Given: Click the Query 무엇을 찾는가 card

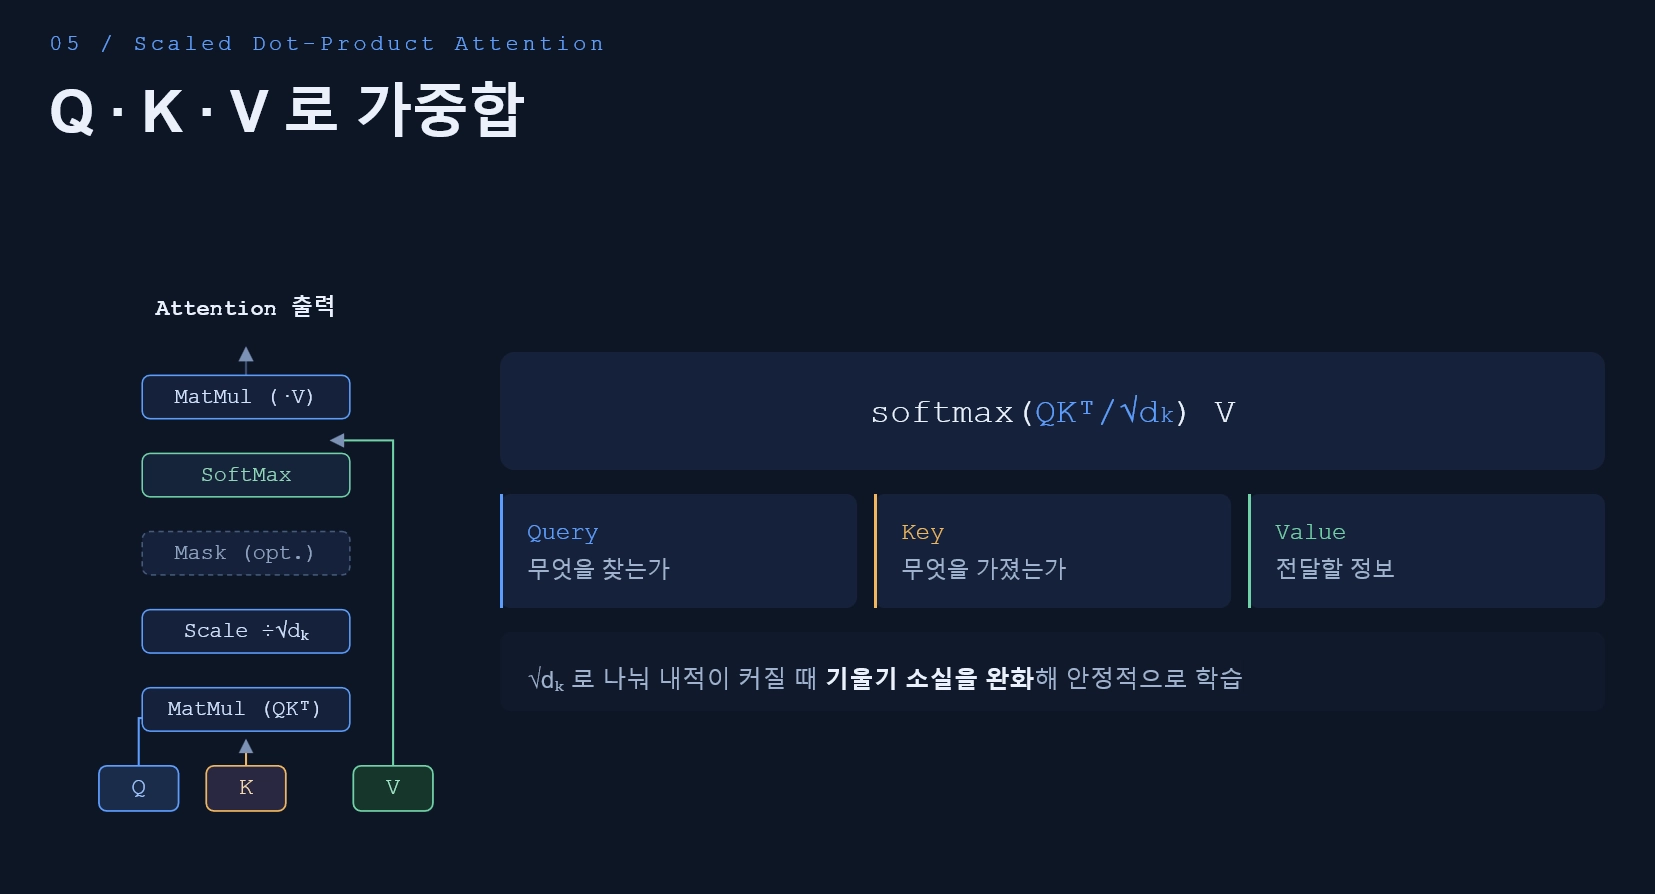Looking at the screenshot, I should 678,551.
